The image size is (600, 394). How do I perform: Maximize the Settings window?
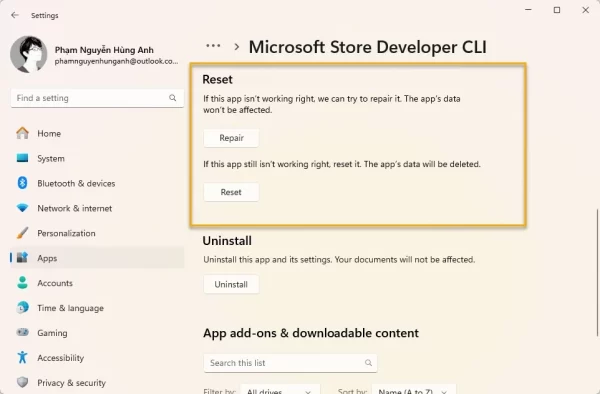(x=557, y=10)
